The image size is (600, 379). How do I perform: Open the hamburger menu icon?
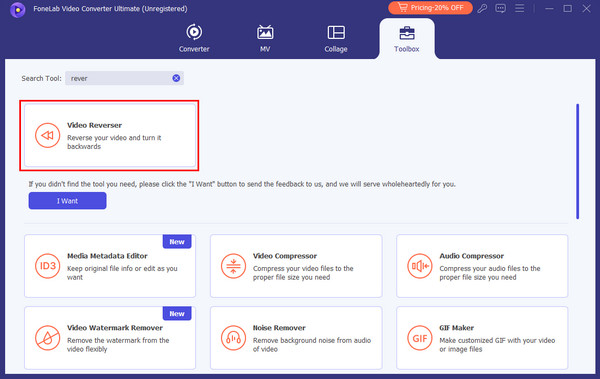point(519,8)
